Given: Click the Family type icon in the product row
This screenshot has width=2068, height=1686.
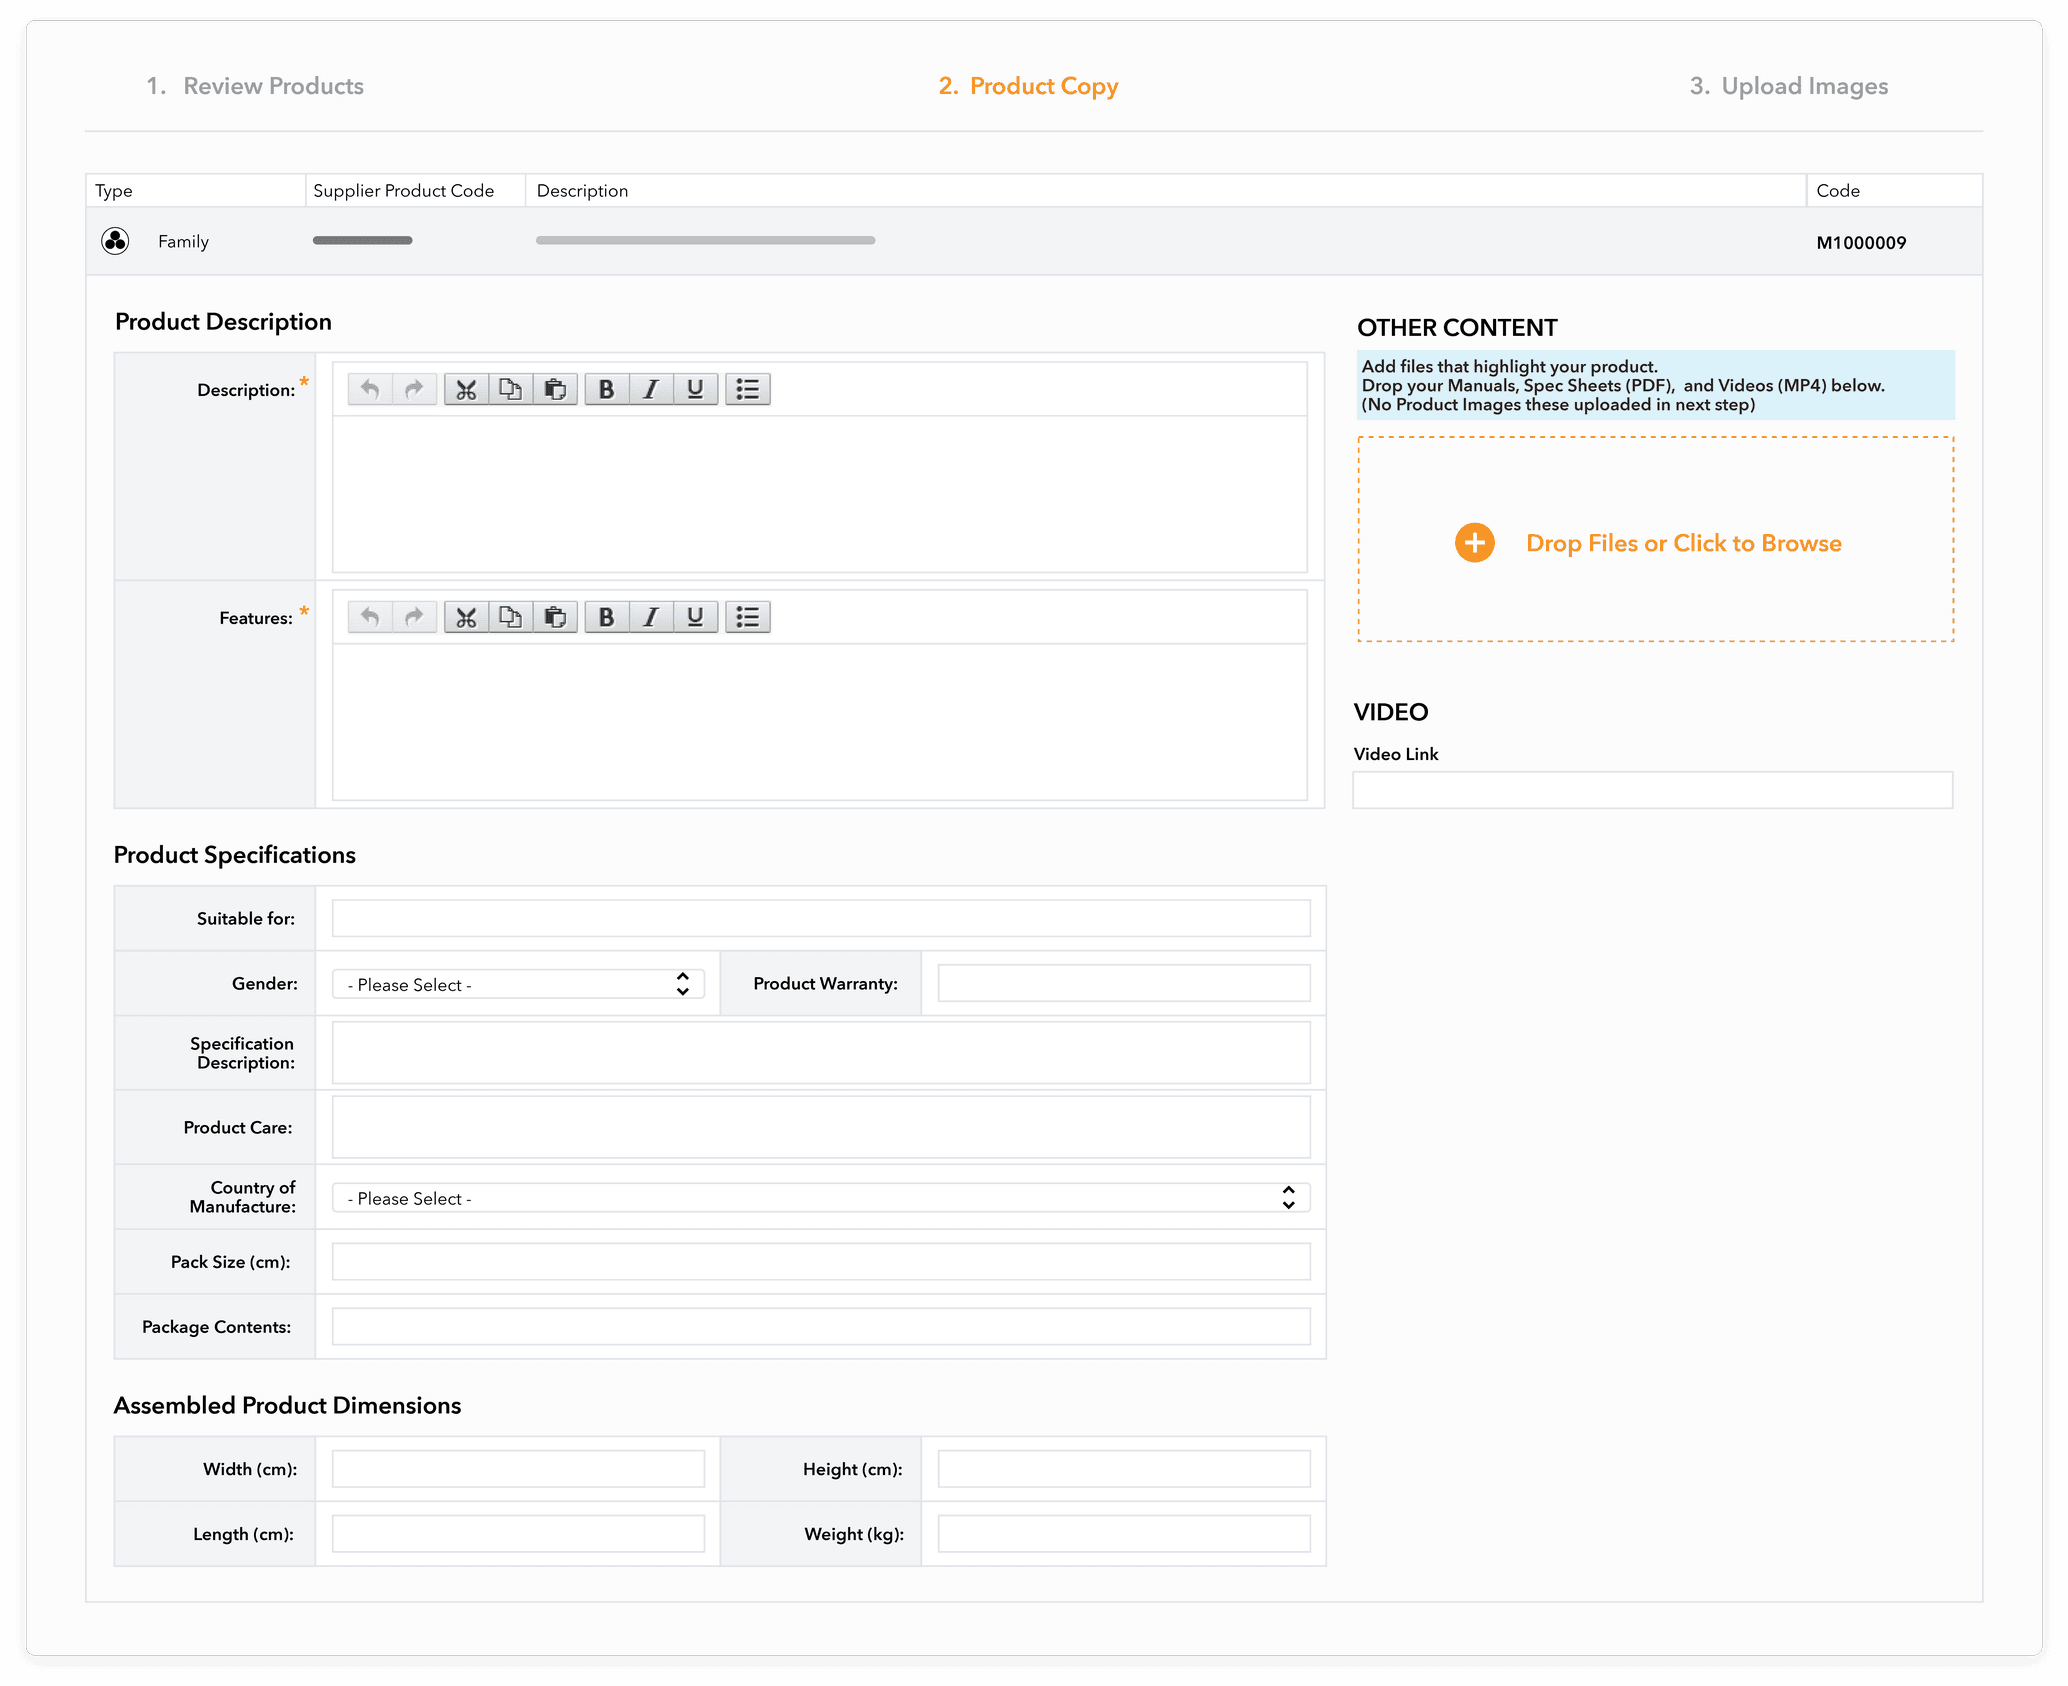Looking at the screenshot, I should pos(116,241).
